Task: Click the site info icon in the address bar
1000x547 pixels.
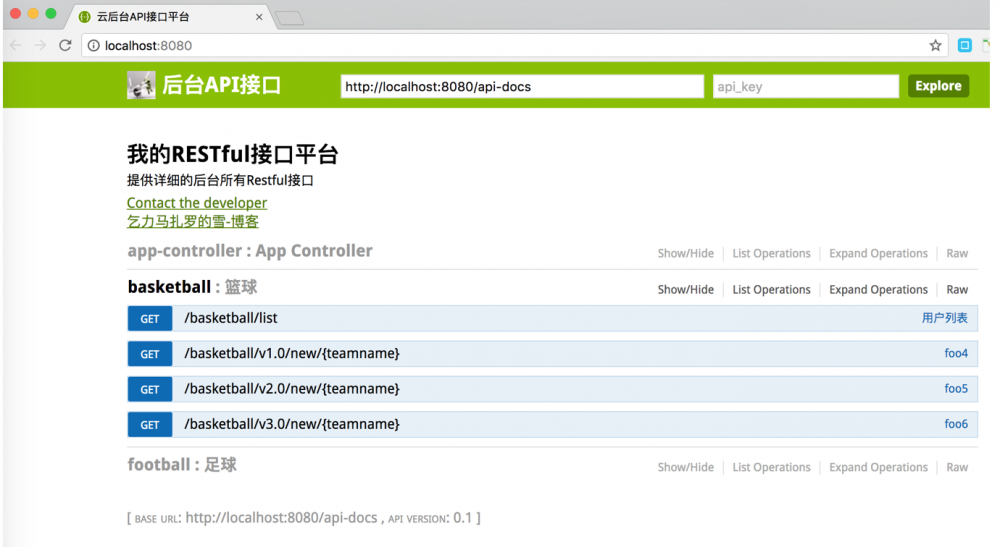Action: coord(94,45)
